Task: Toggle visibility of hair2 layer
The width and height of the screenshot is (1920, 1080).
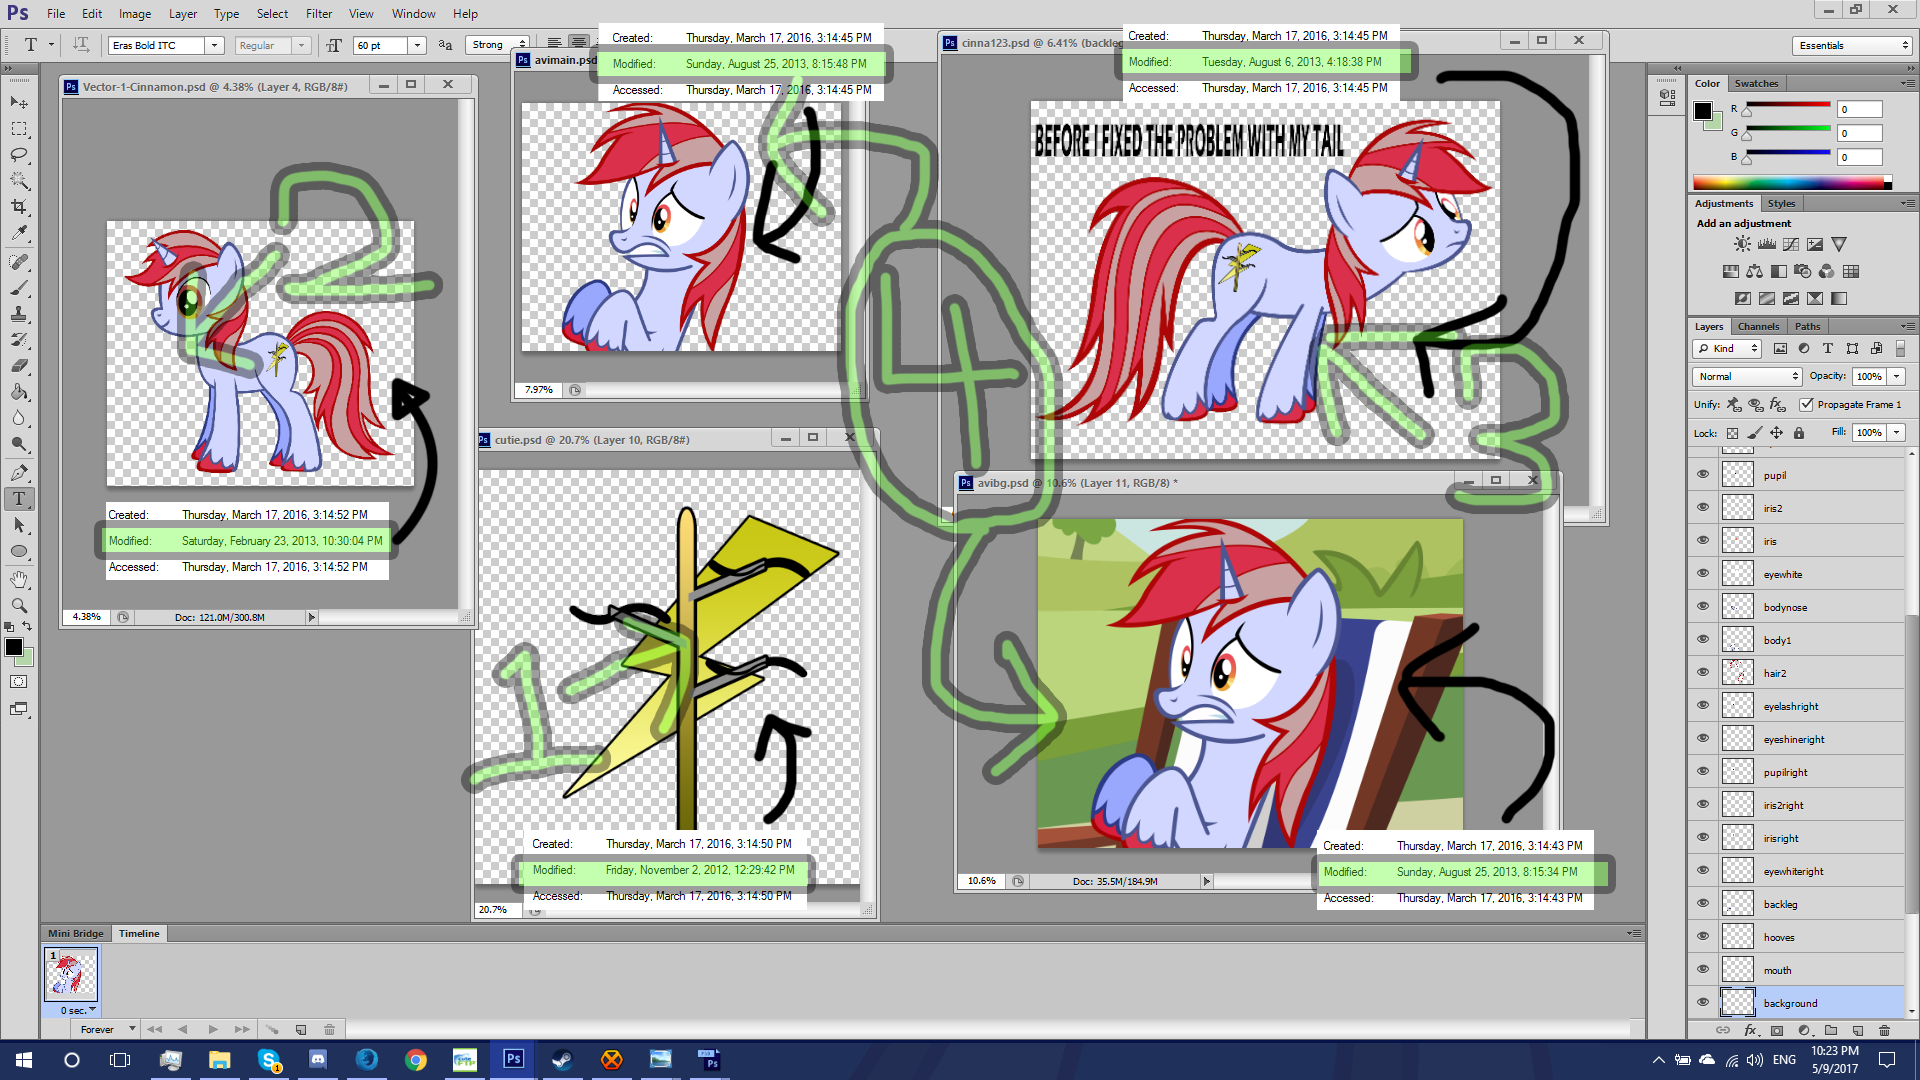Action: click(x=1703, y=673)
